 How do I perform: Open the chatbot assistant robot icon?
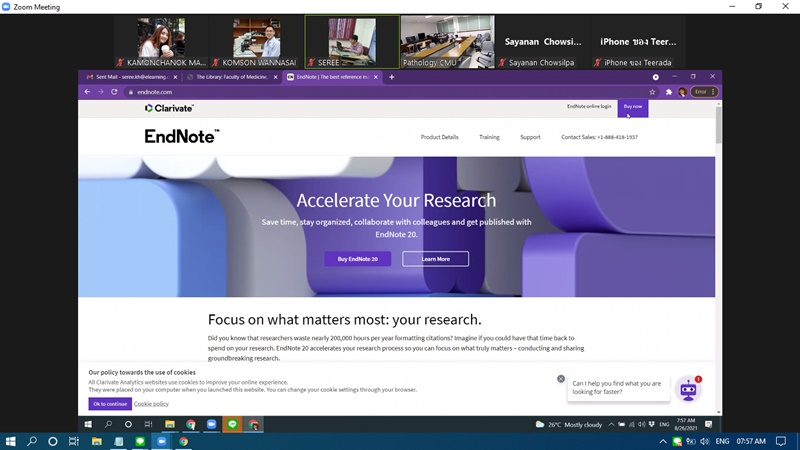tap(688, 390)
